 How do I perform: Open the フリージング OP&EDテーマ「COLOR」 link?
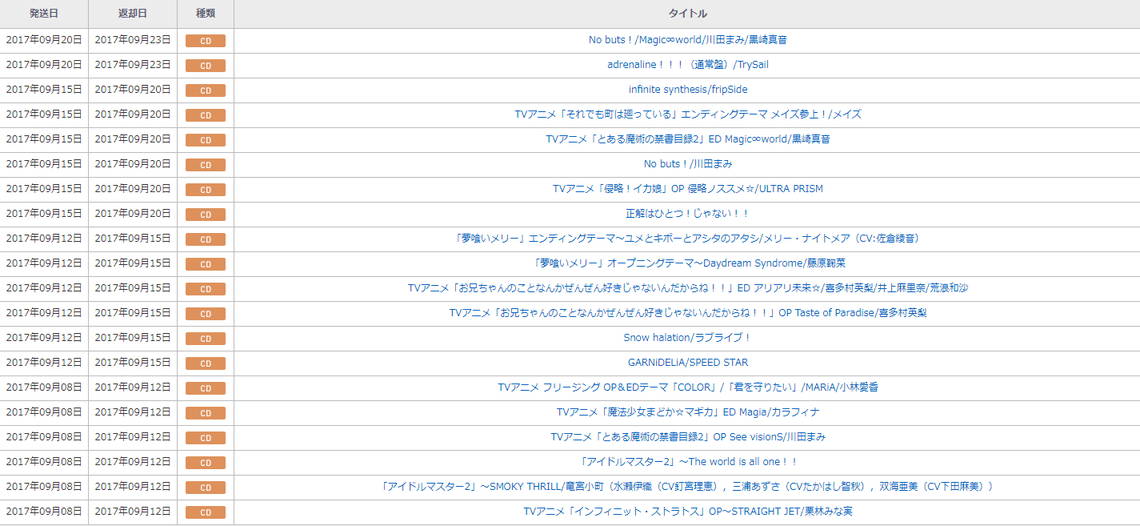[687, 387]
